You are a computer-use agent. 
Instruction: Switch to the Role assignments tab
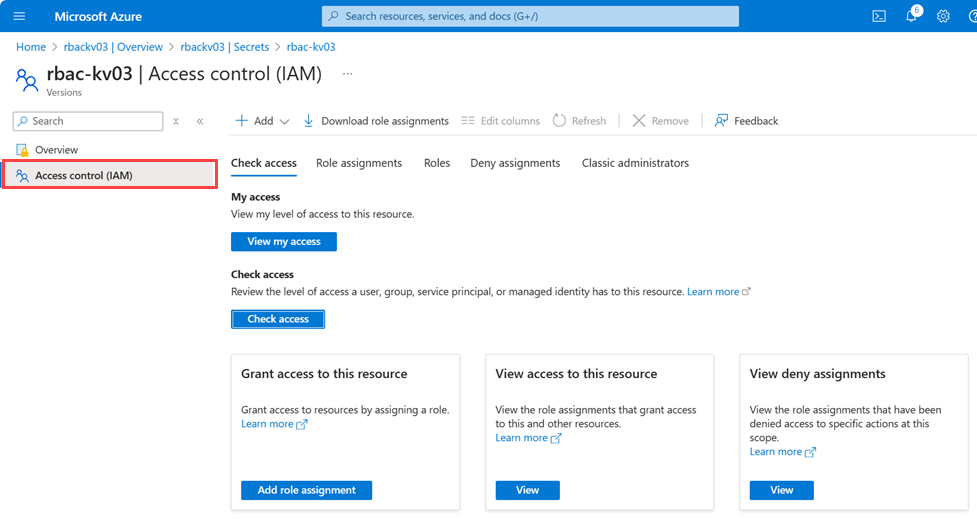pos(359,163)
